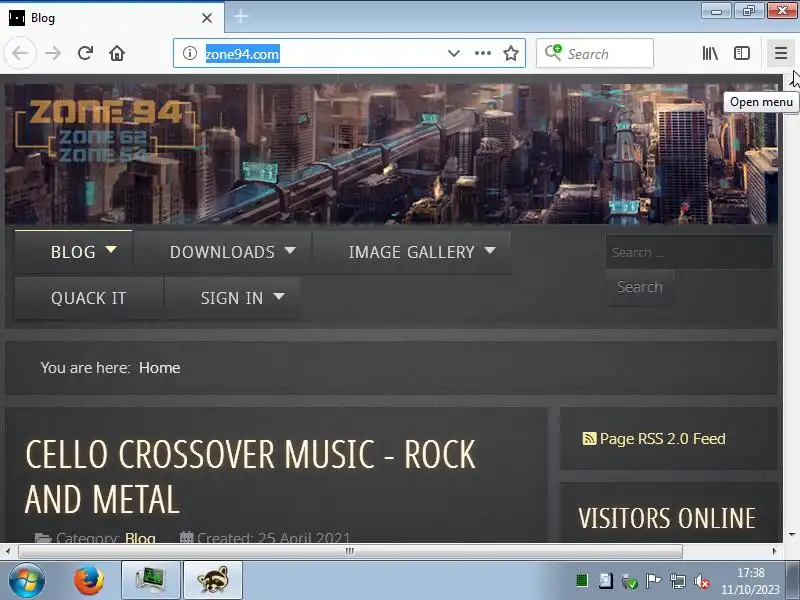Click the site Search button
The image size is (800, 600).
640,287
